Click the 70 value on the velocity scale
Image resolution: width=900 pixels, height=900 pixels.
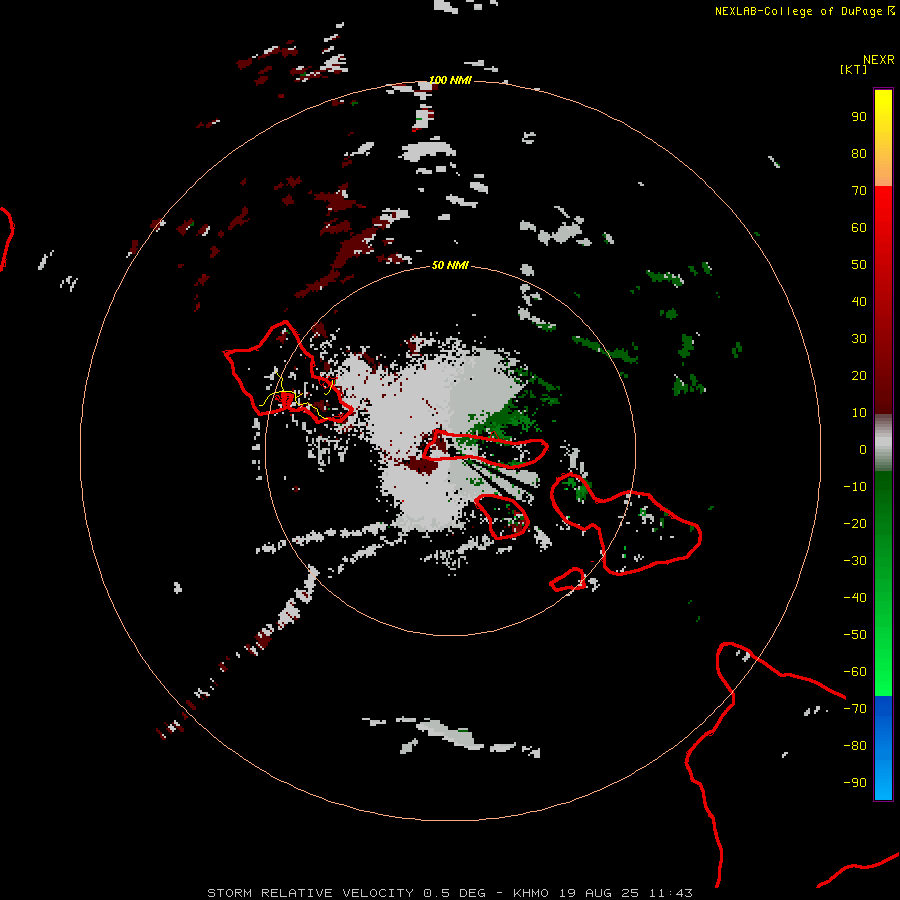coord(859,191)
